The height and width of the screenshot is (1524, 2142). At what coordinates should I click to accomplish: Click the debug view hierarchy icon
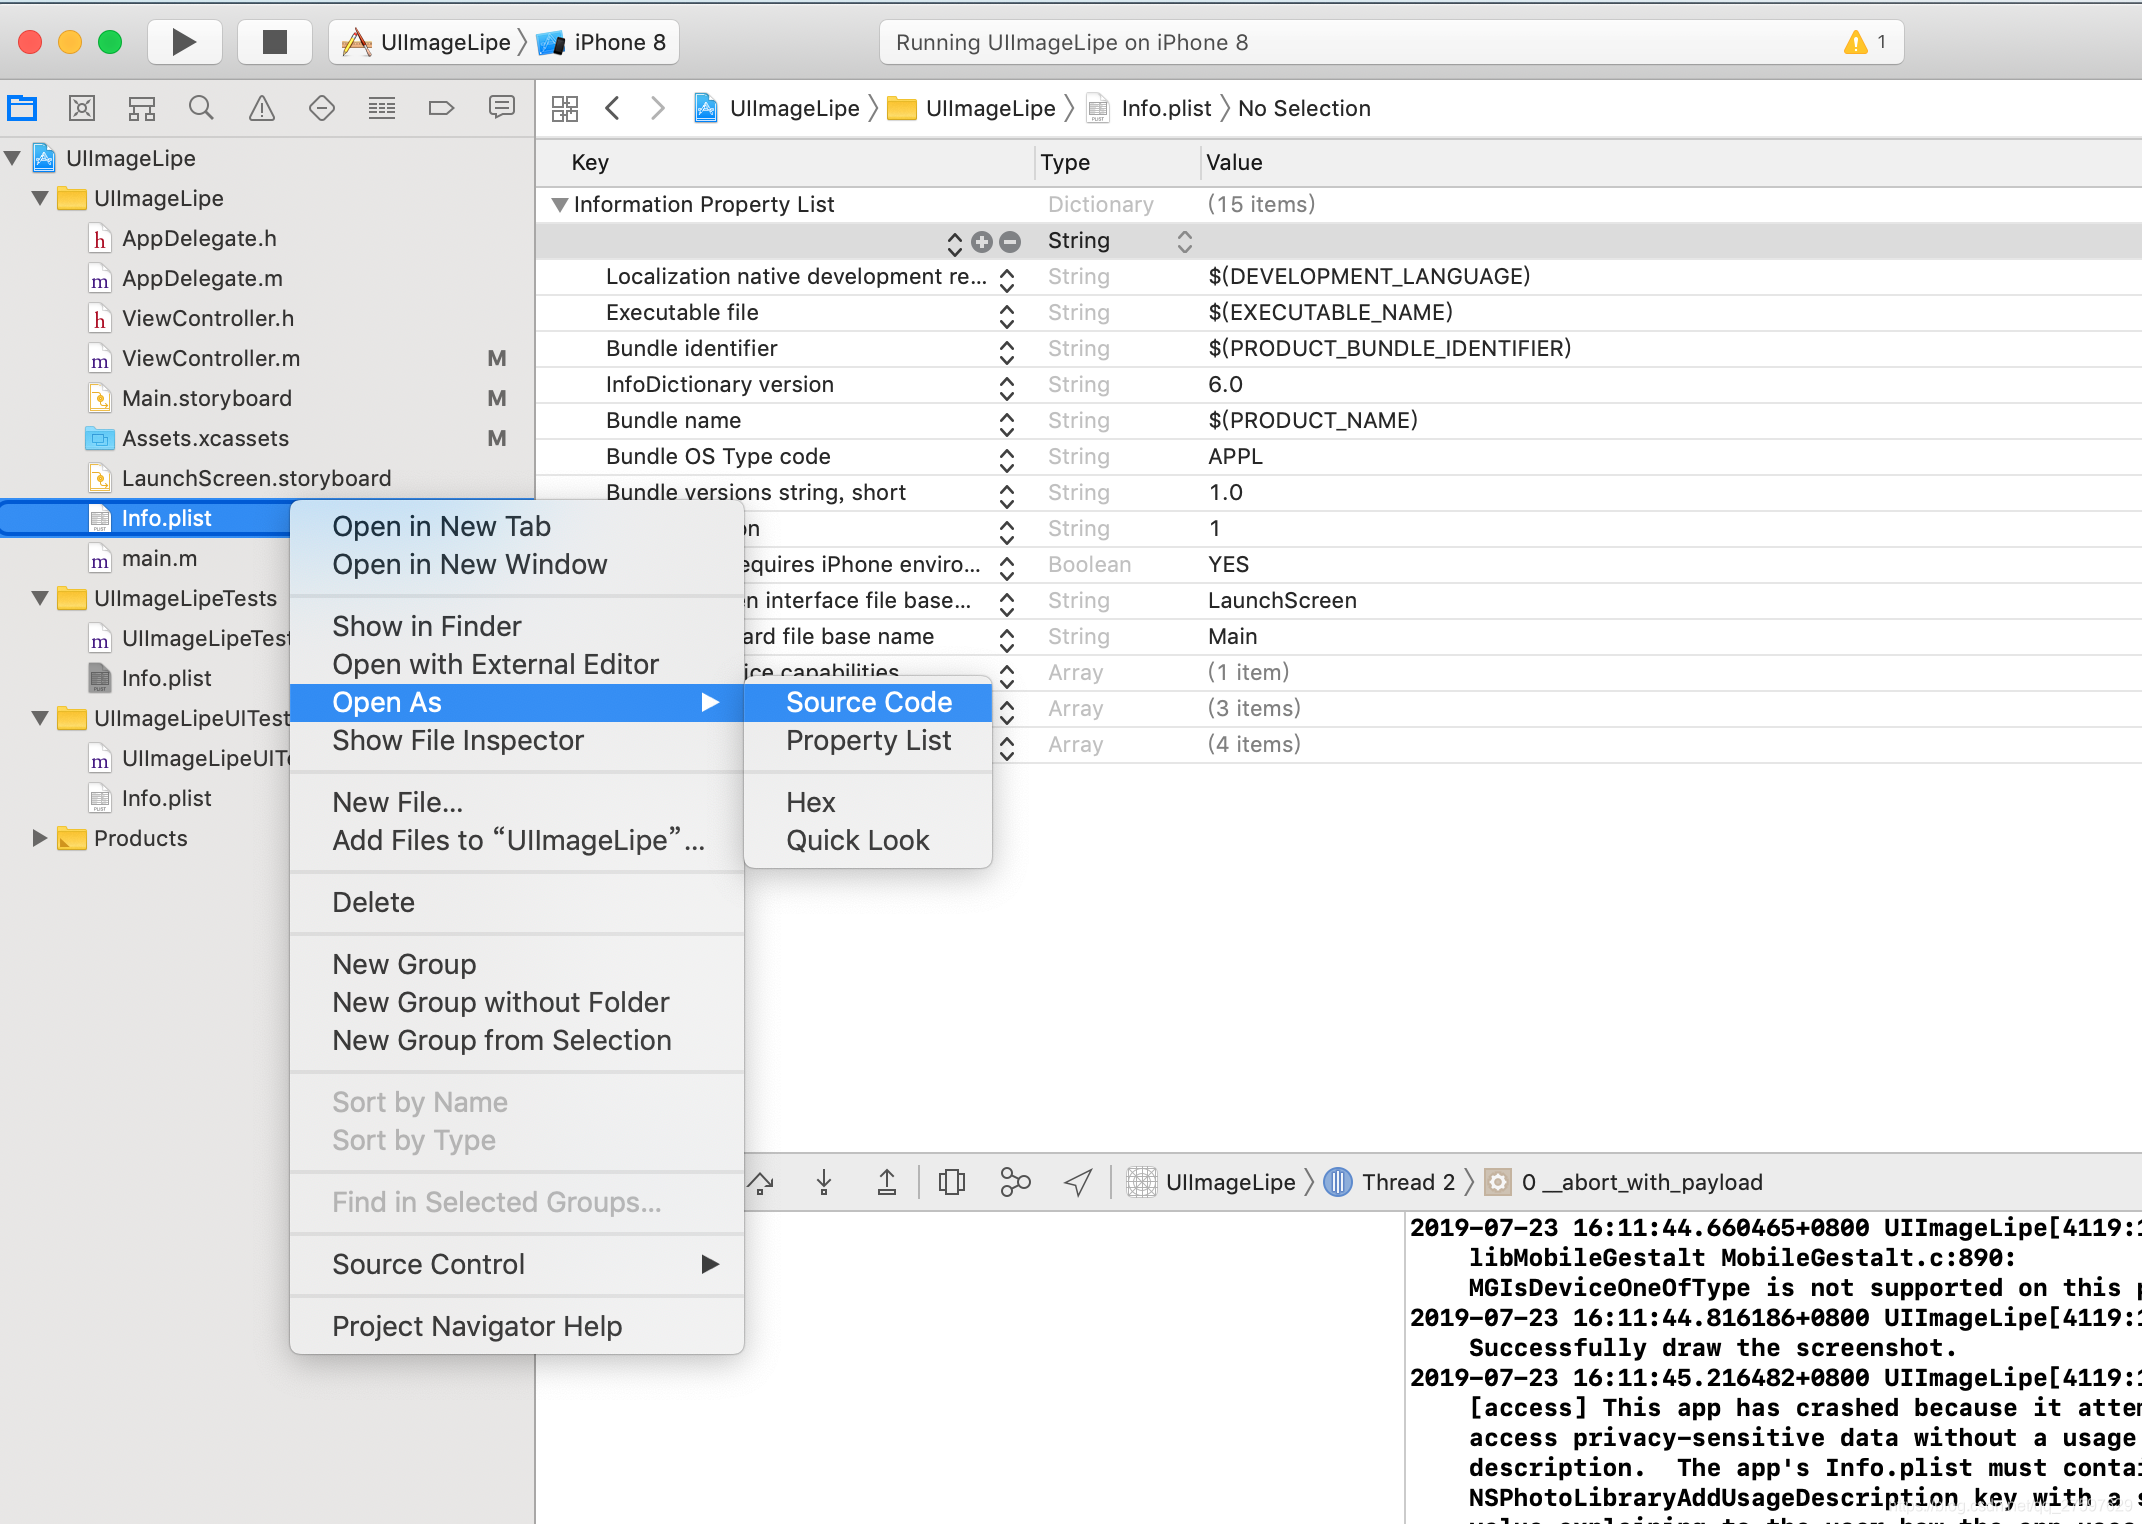[x=952, y=1182]
